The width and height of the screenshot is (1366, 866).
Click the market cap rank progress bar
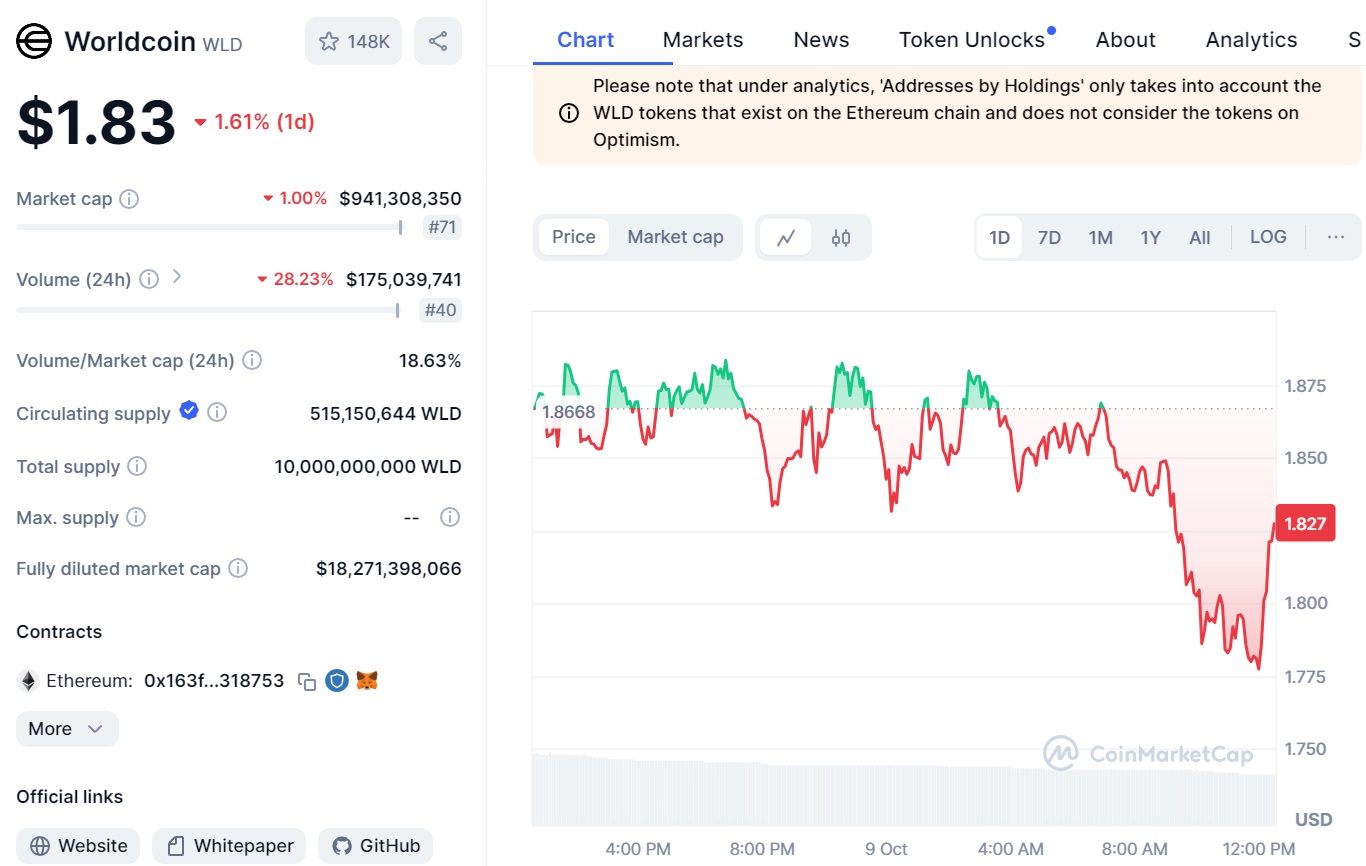209,228
